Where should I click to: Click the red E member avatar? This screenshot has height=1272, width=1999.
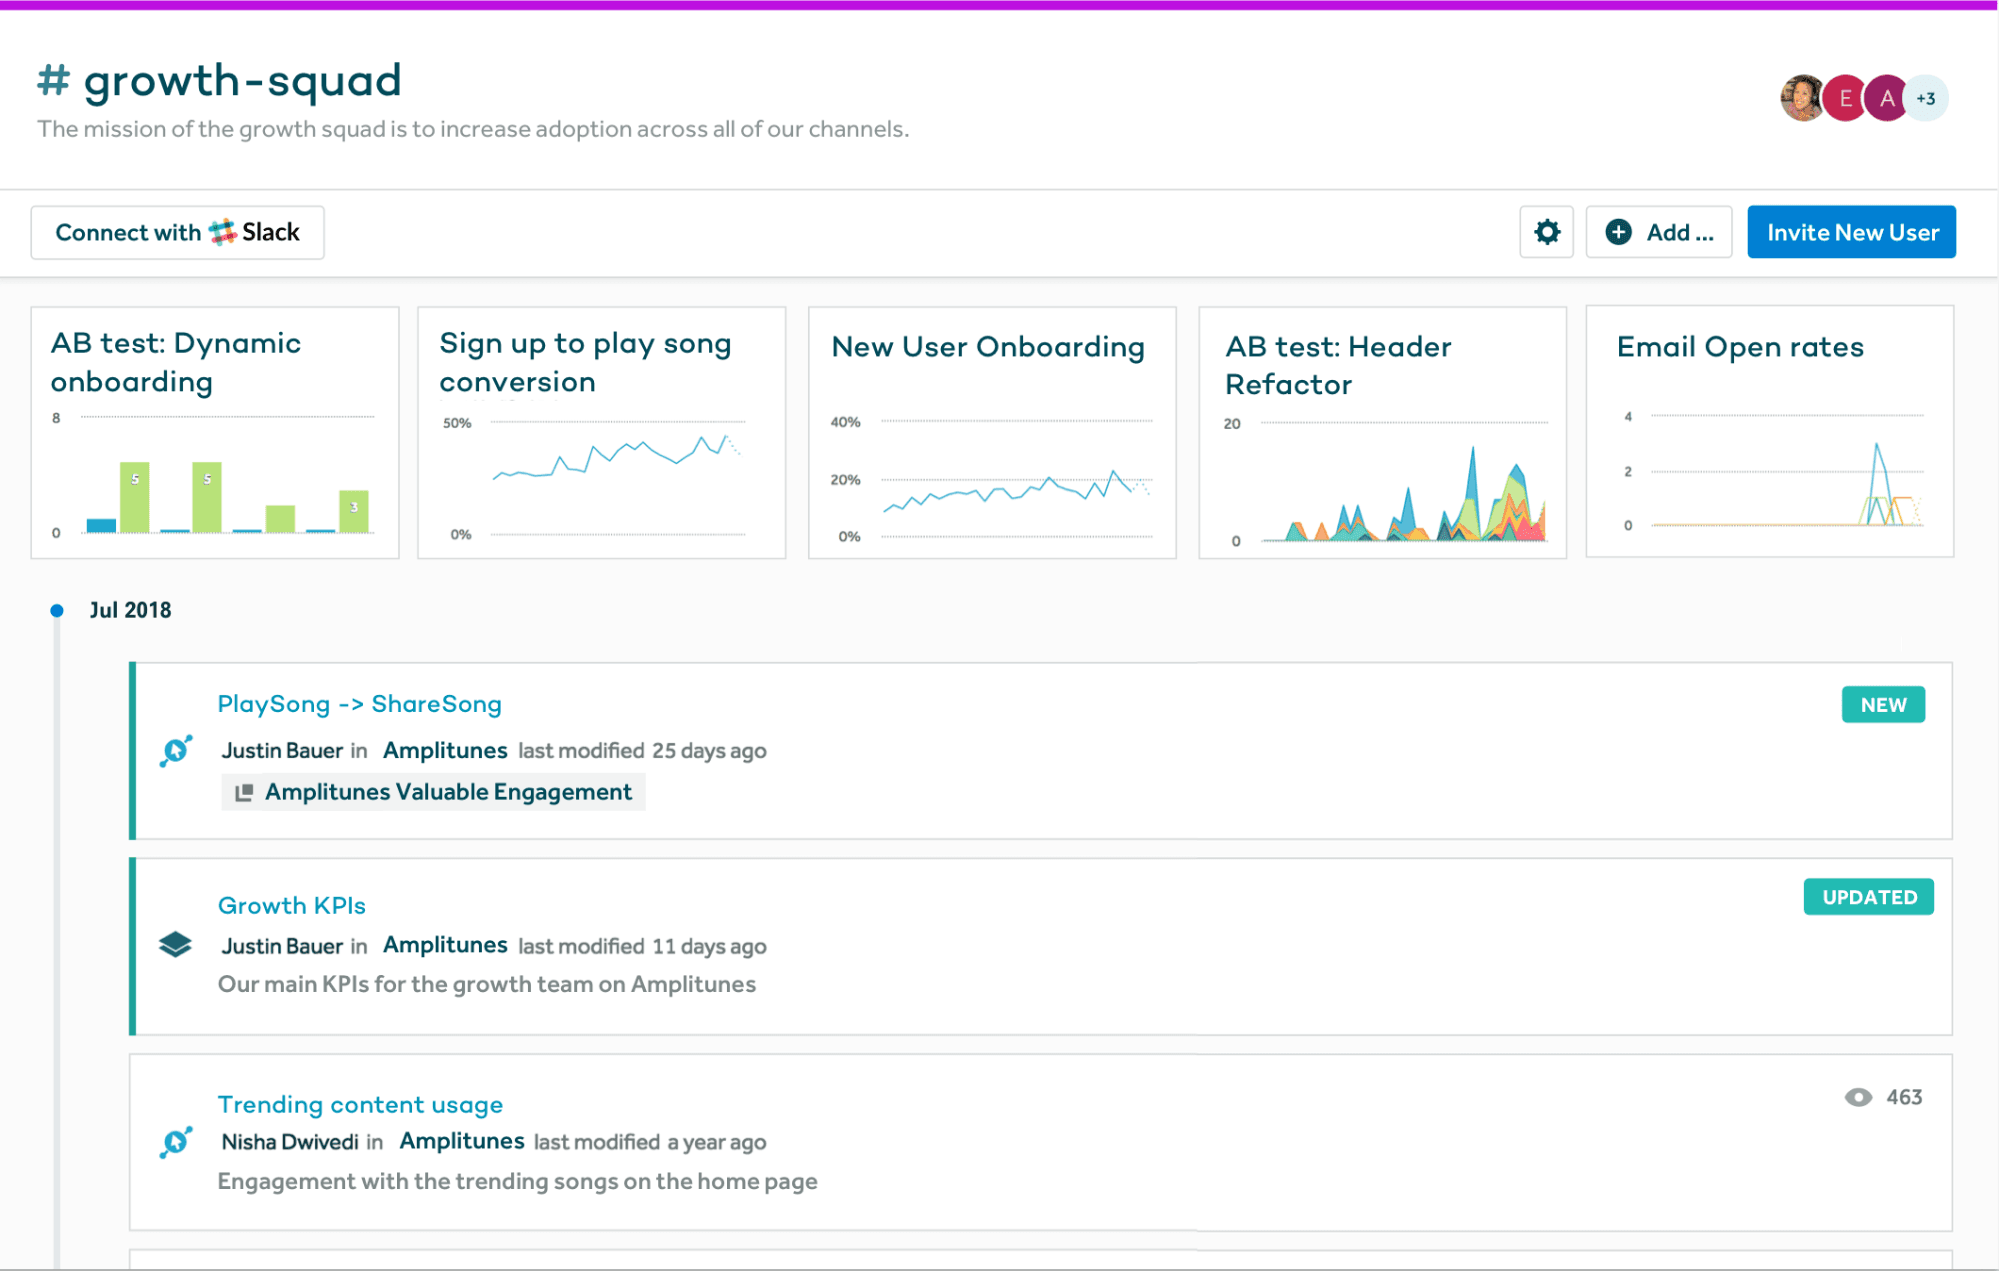pyautogui.click(x=1844, y=98)
